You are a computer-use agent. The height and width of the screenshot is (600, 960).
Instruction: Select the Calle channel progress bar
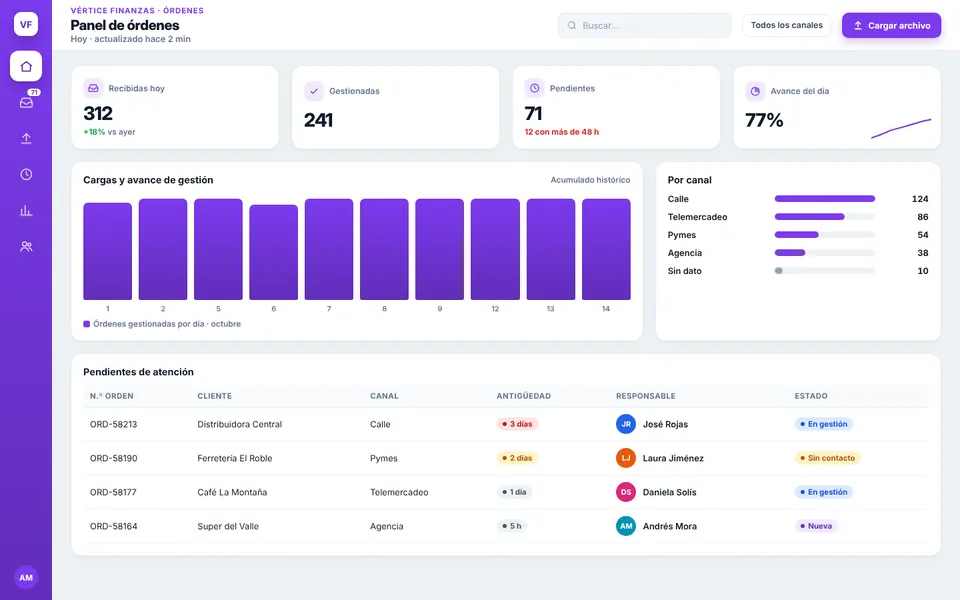coord(825,198)
